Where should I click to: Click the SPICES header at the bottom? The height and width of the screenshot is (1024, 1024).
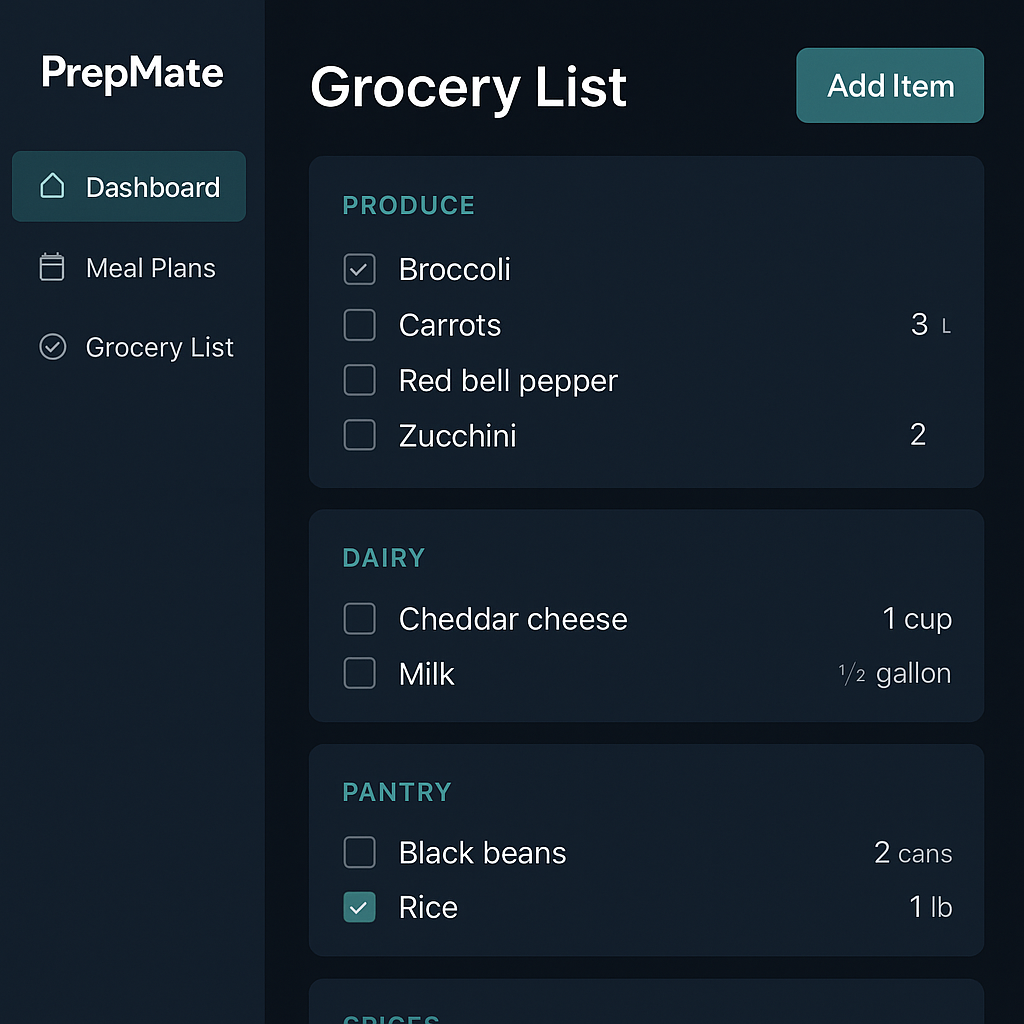click(391, 1018)
